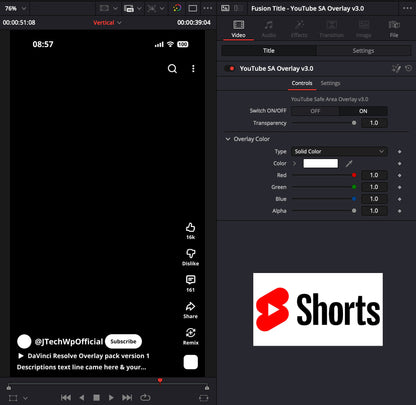The image size is (416, 405).
Task: Click the overlay vertical three-dots icon
Action: [193, 69]
